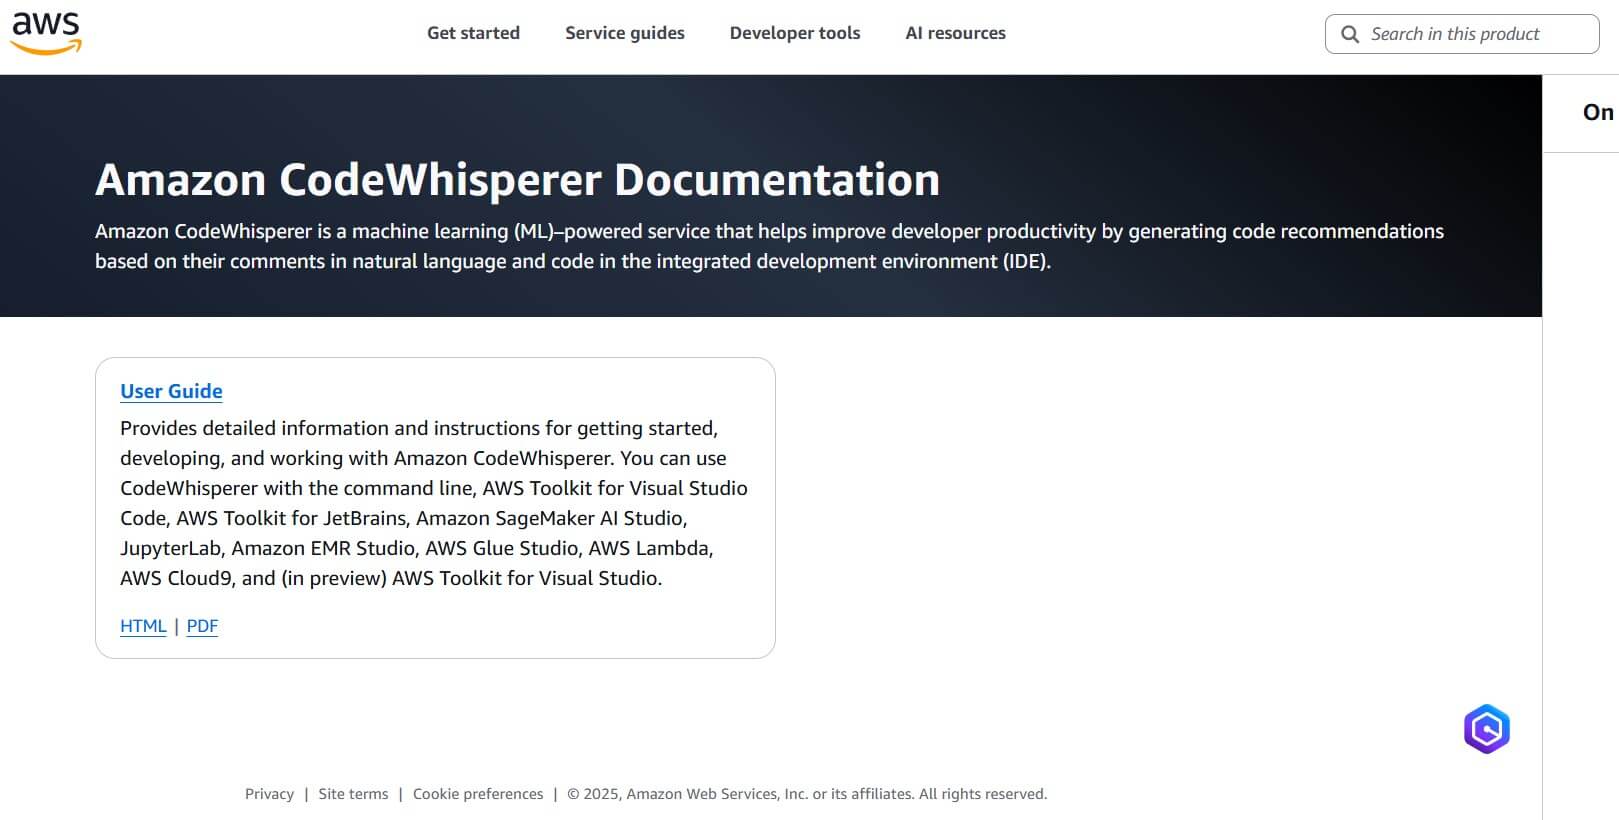The image size is (1619, 820).
Task: Click the User Guide description paragraph
Action: (434, 503)
